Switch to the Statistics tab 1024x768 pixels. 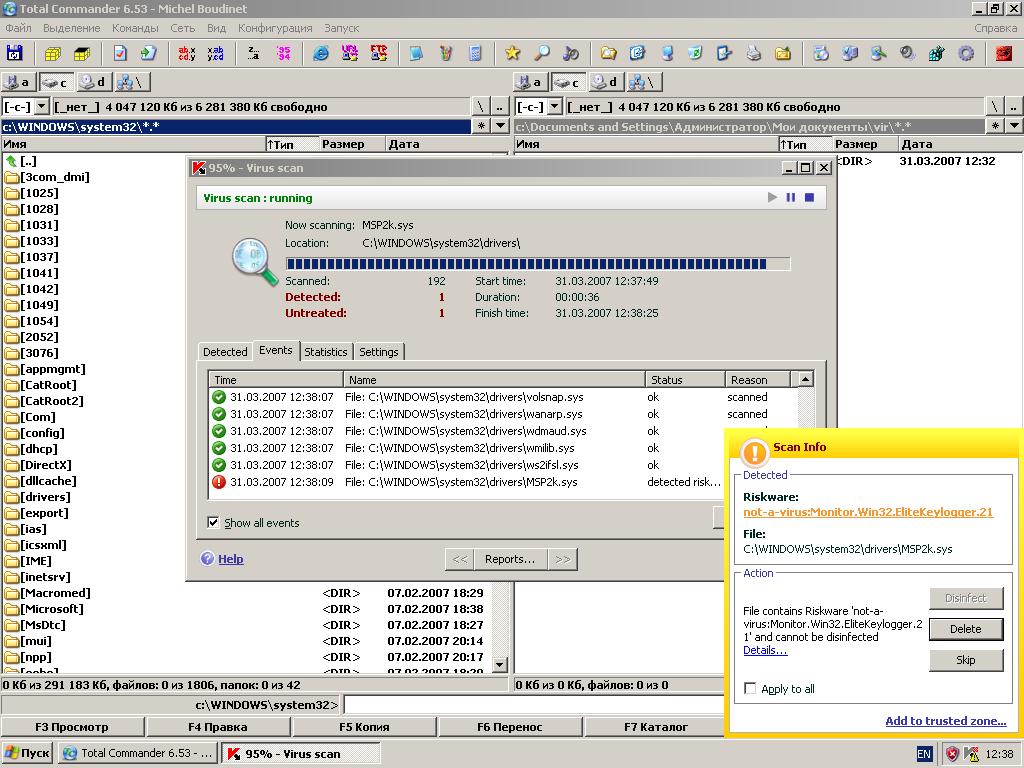click(325, 352)
